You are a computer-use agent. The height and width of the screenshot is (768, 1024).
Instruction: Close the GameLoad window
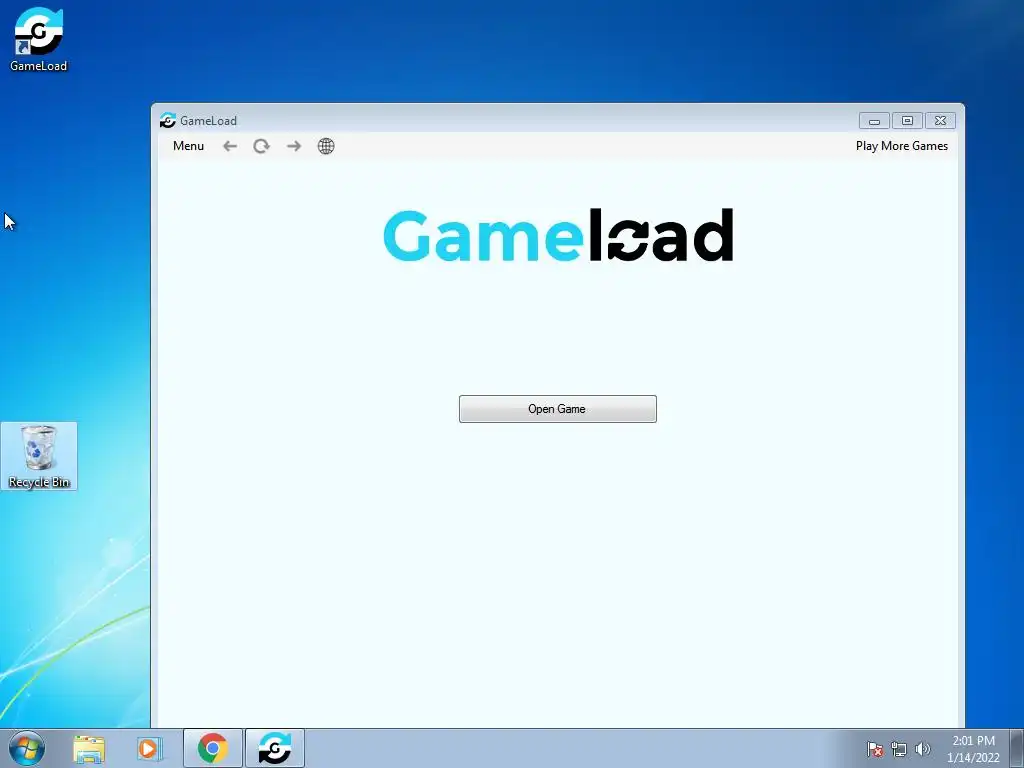940,121
